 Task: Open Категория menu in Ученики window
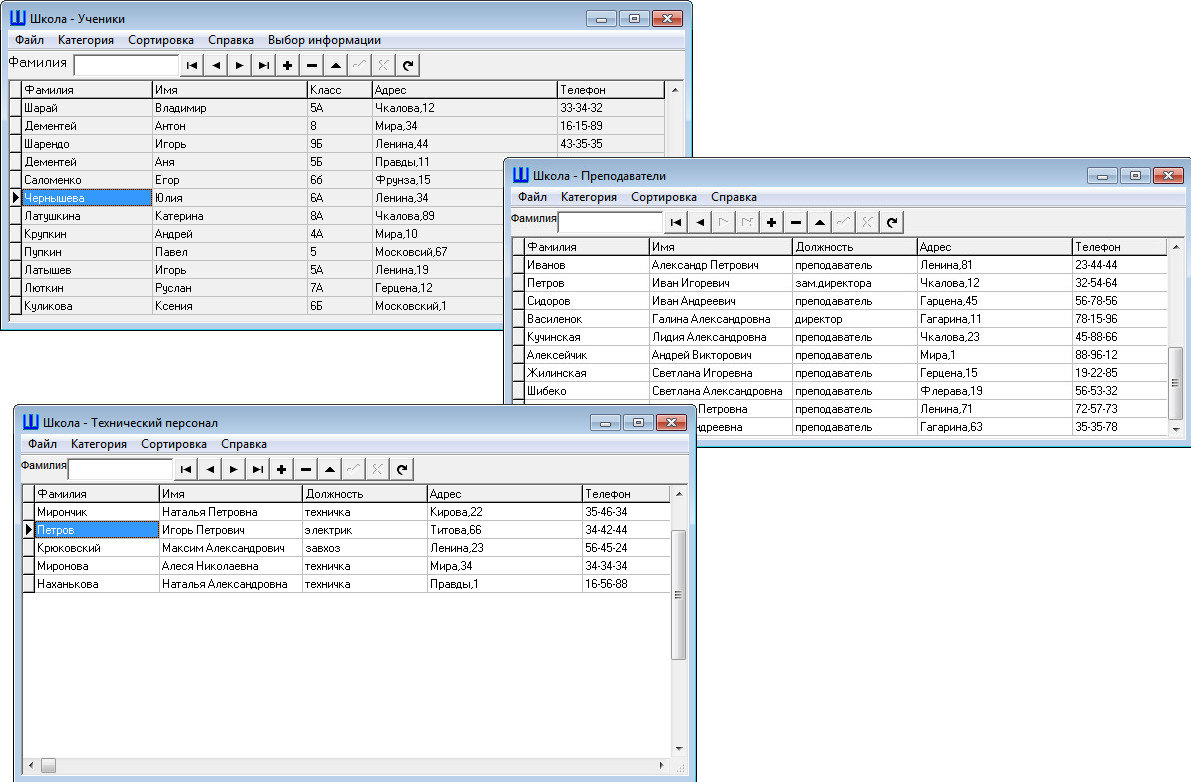[x=86, y=40]
